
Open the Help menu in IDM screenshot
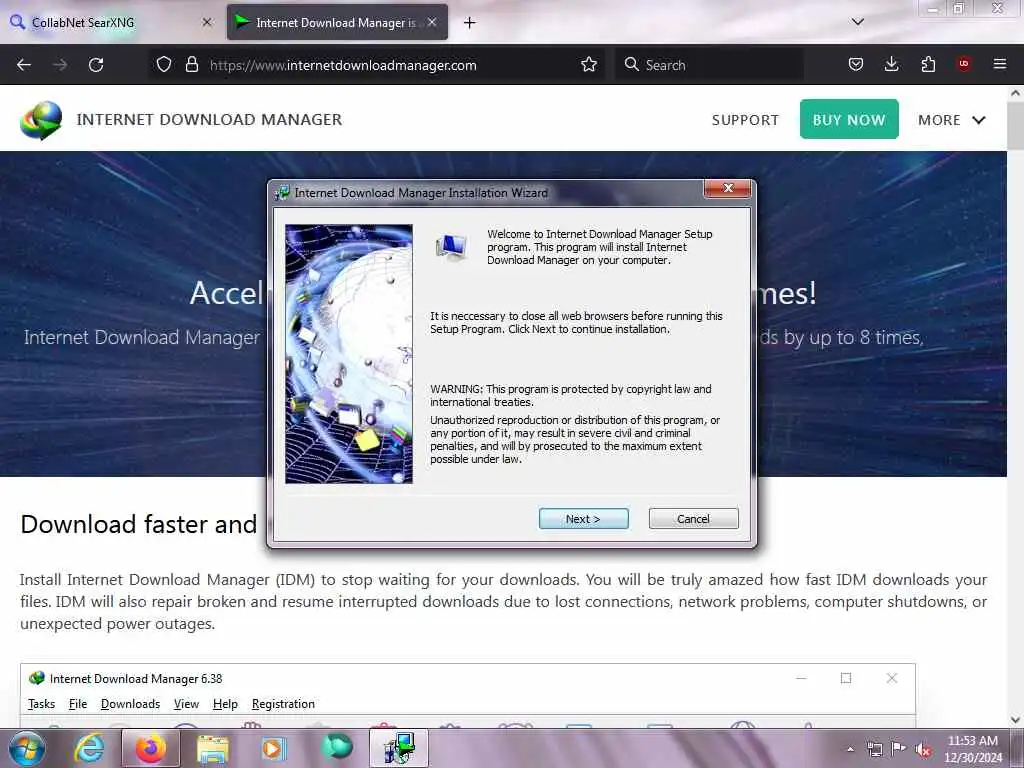225,704
